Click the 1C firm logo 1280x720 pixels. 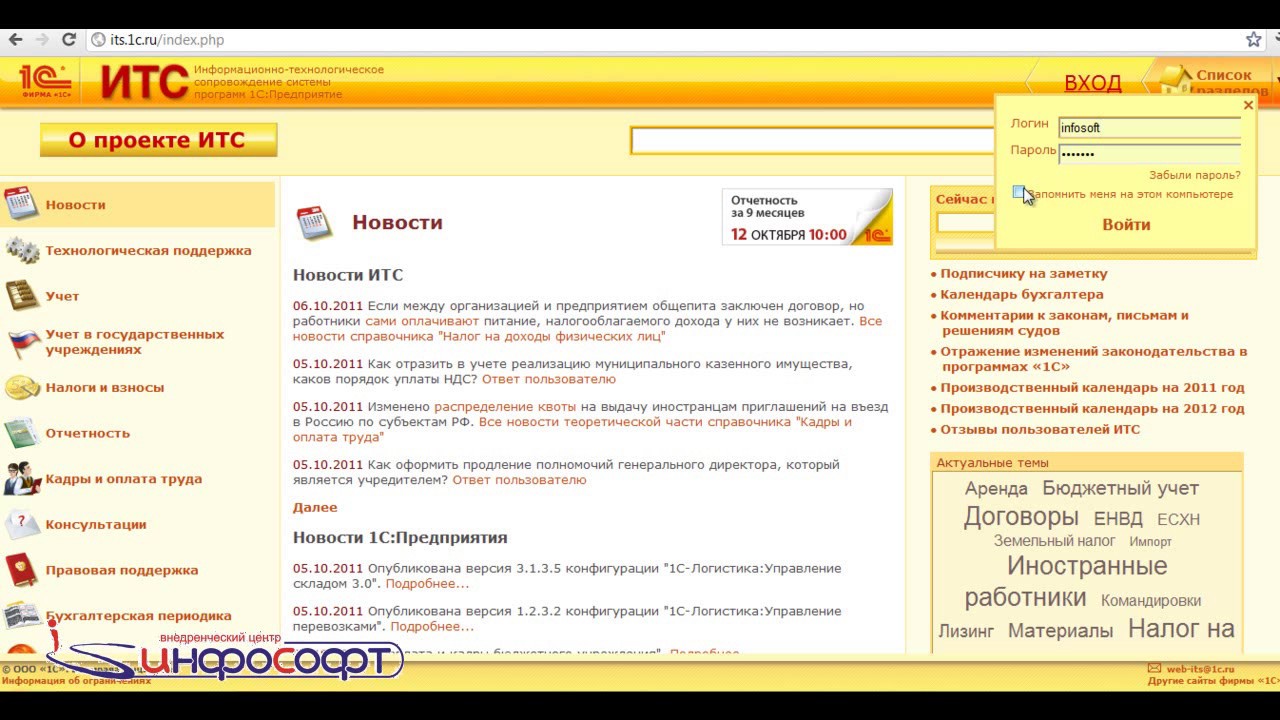click(x=46, y=82)
